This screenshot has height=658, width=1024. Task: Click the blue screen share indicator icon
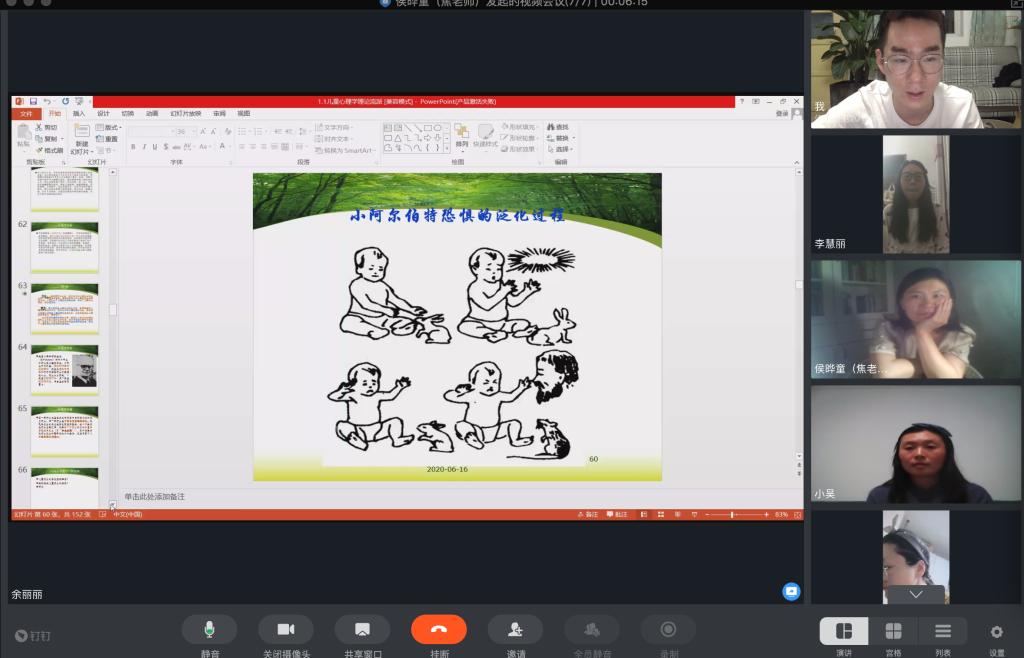point(791,591)
